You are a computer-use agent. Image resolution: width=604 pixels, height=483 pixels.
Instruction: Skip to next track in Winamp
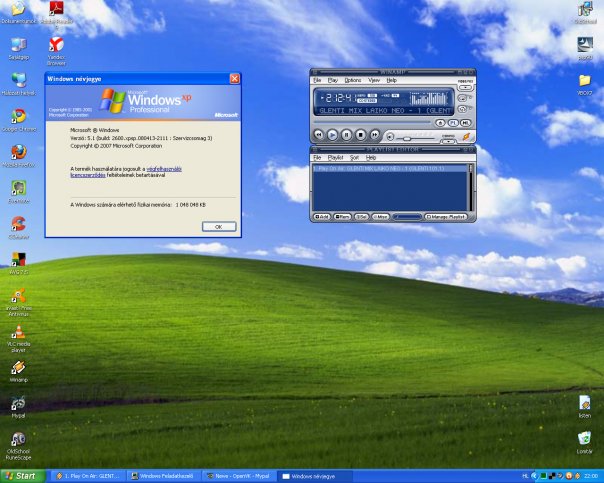(x=375, y=135)
